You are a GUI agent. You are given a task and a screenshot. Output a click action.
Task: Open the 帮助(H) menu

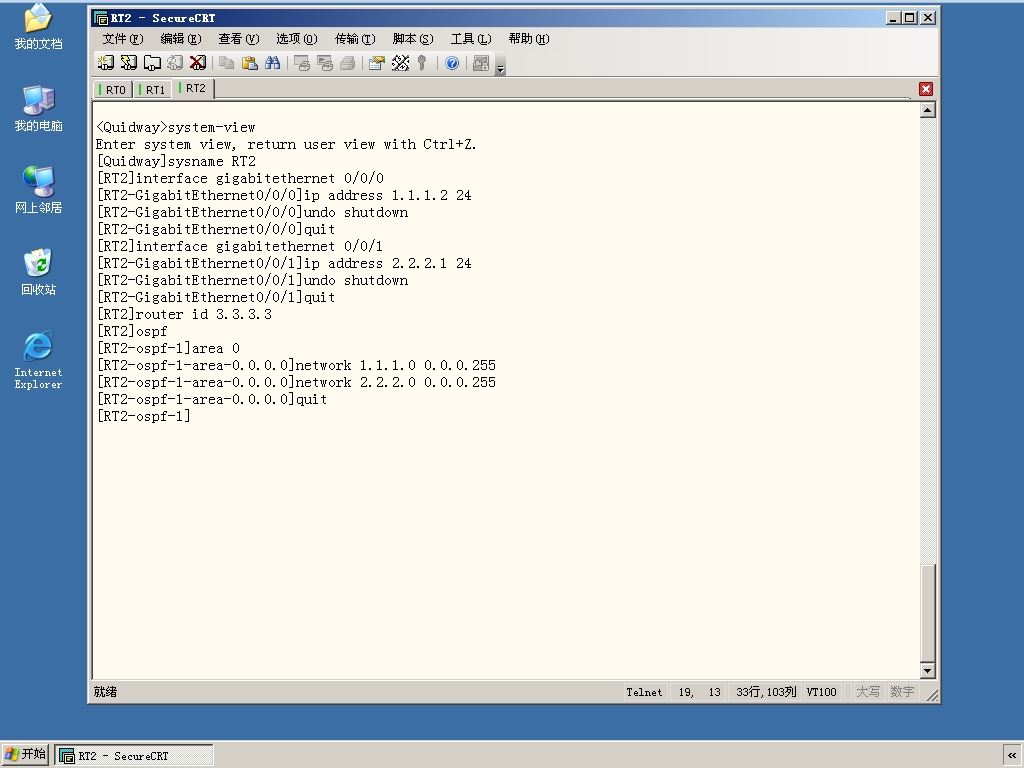coord(529,39)
